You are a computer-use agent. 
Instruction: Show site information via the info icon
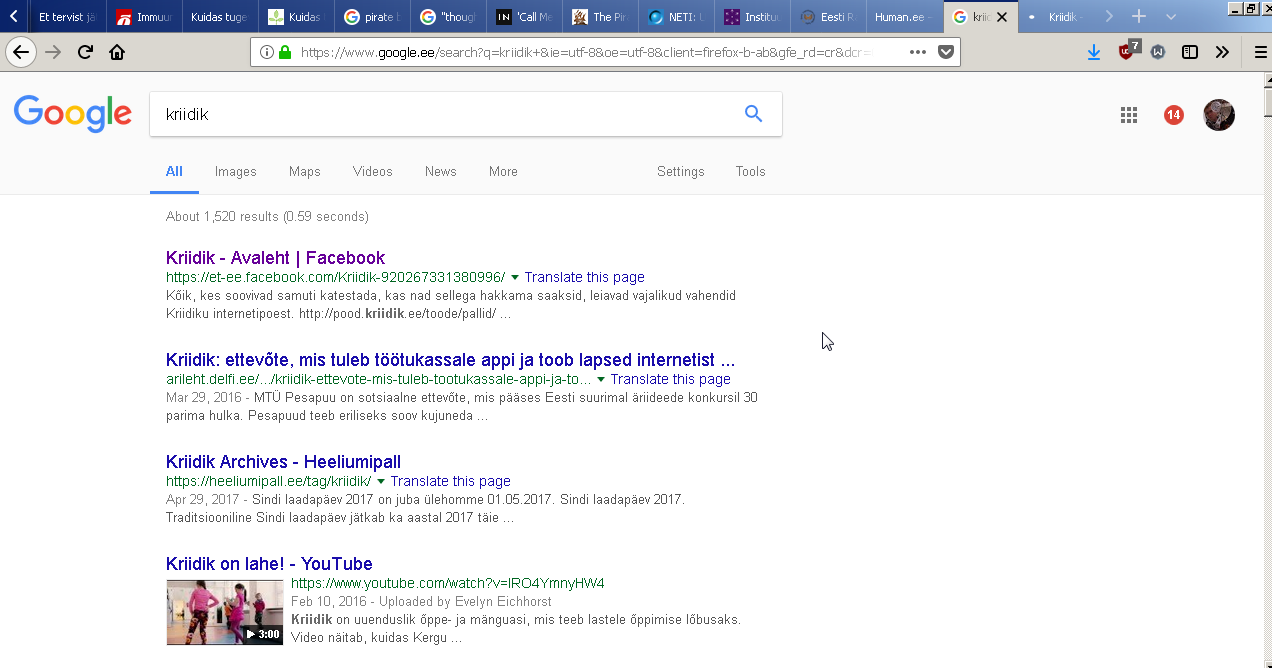(266, 52)
